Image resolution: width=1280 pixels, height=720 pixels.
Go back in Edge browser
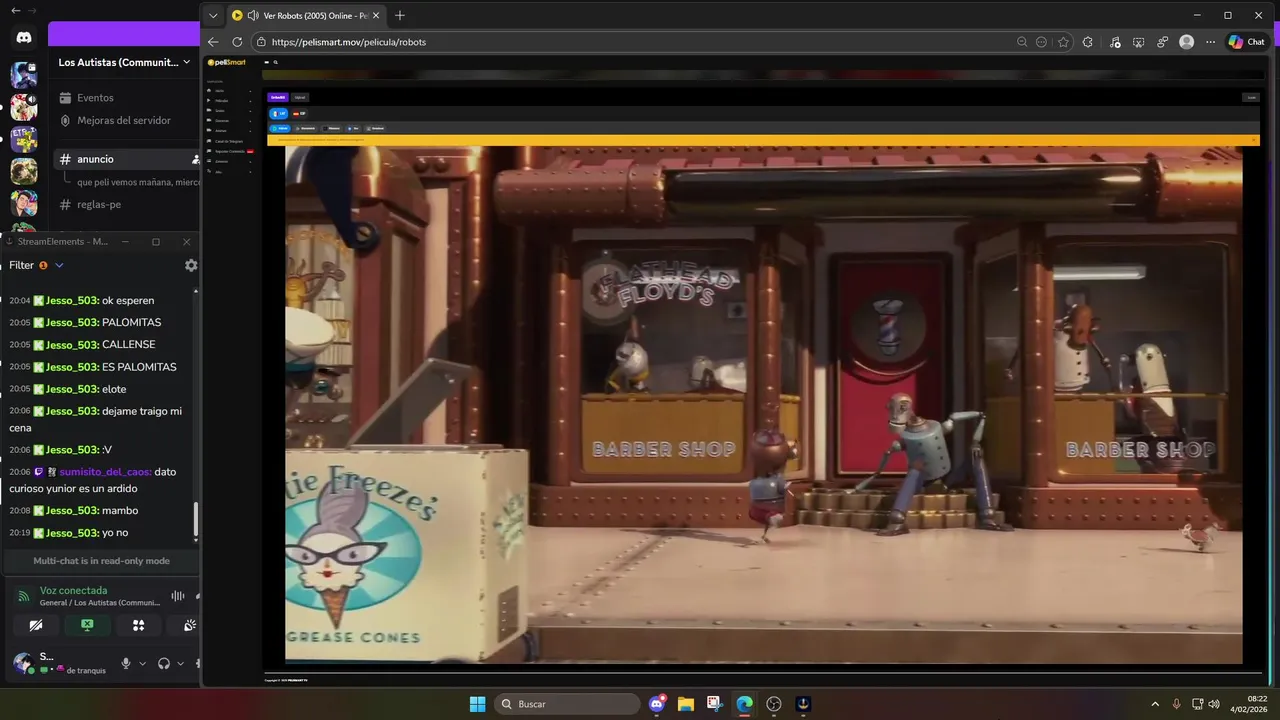point(213,42)
